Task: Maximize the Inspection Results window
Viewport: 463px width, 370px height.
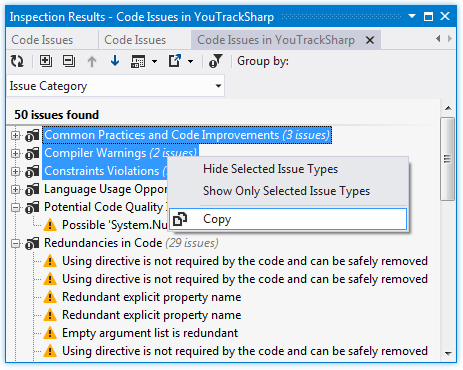Action: 428,16
